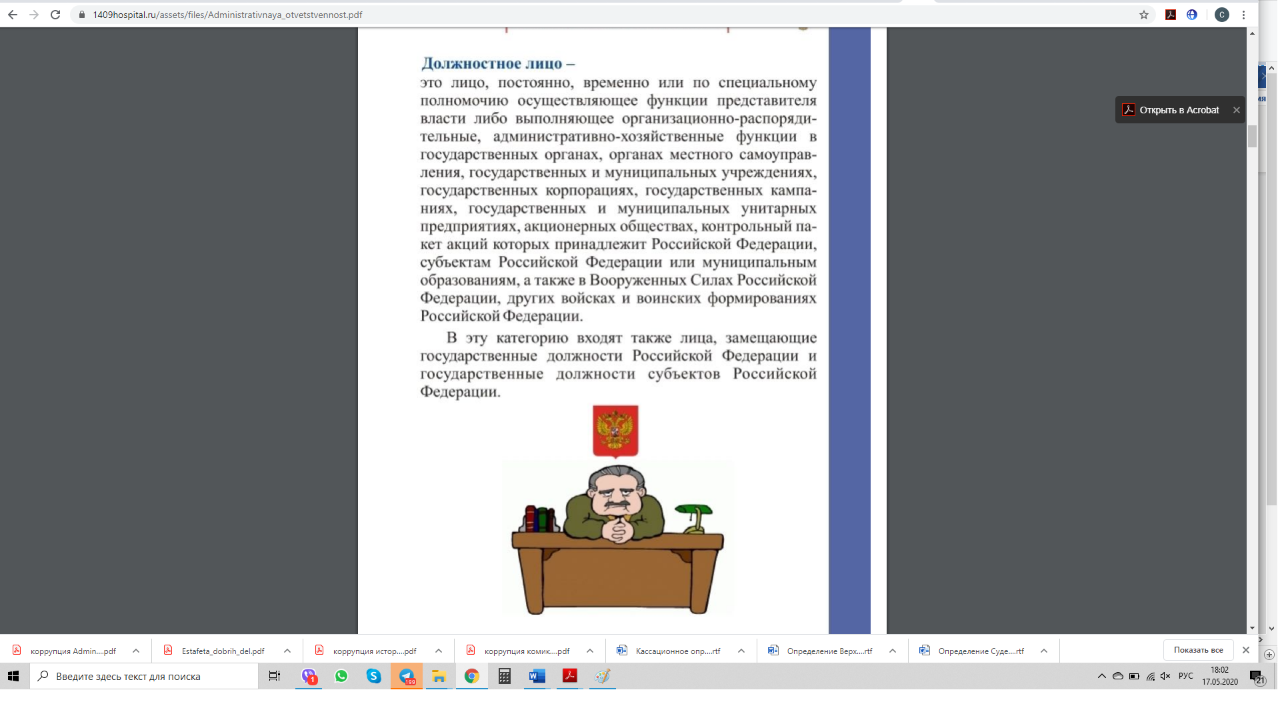The height and width of the screenshot is (720, 1280).
Task: Click 'Показать все' downloads button
Action: (x=1198, y=650)
